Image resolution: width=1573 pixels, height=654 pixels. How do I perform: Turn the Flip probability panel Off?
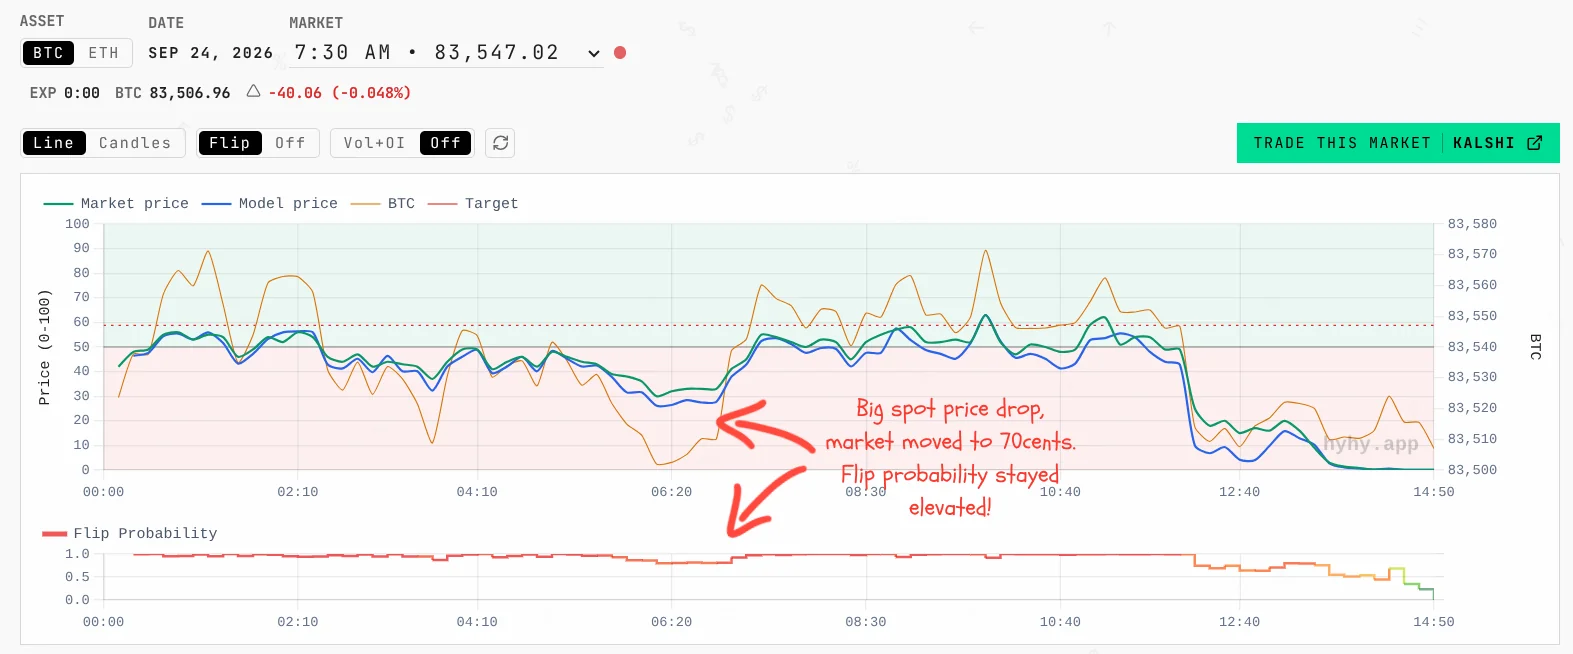click(290, 143)
